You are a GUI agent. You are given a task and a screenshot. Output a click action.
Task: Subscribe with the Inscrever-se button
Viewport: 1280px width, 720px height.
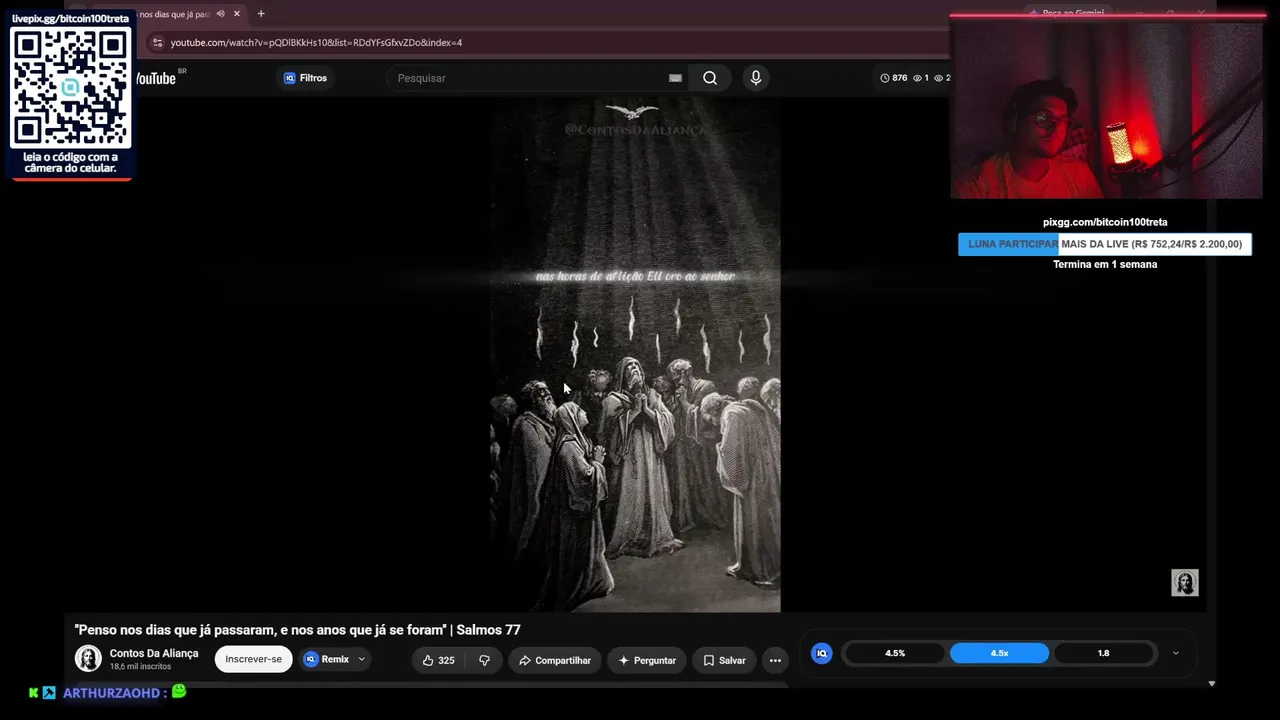coord(253,660)
